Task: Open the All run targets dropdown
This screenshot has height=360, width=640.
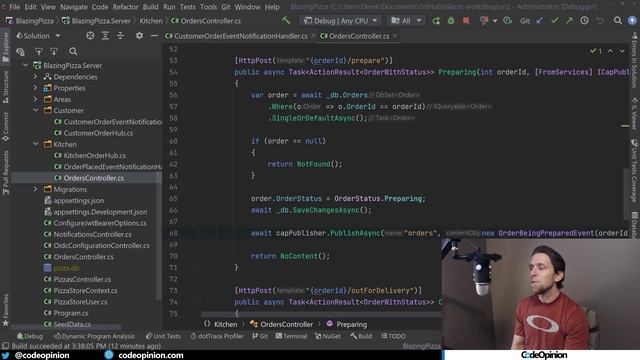Action: click(406, 20)
